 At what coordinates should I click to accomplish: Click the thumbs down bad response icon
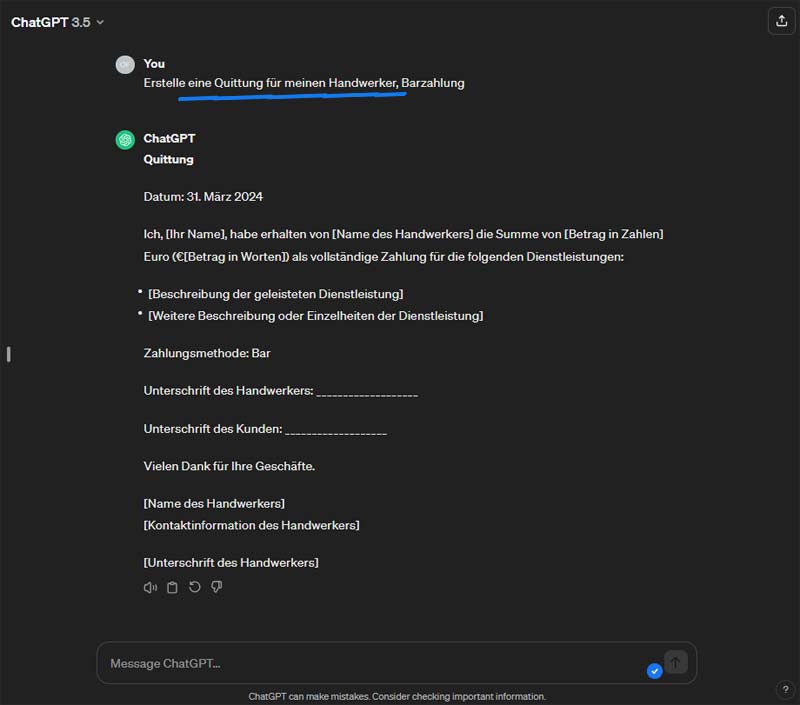click(217, 587)
